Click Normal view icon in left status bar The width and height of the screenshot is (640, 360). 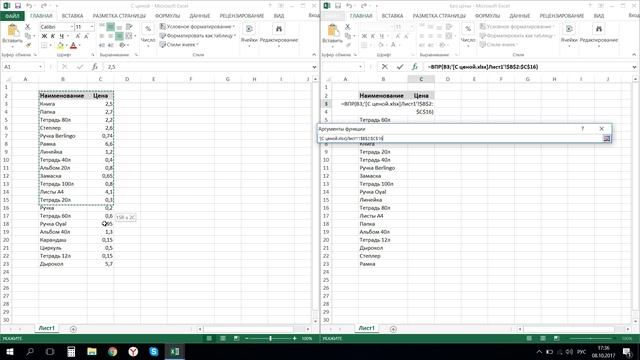(209, 338)
